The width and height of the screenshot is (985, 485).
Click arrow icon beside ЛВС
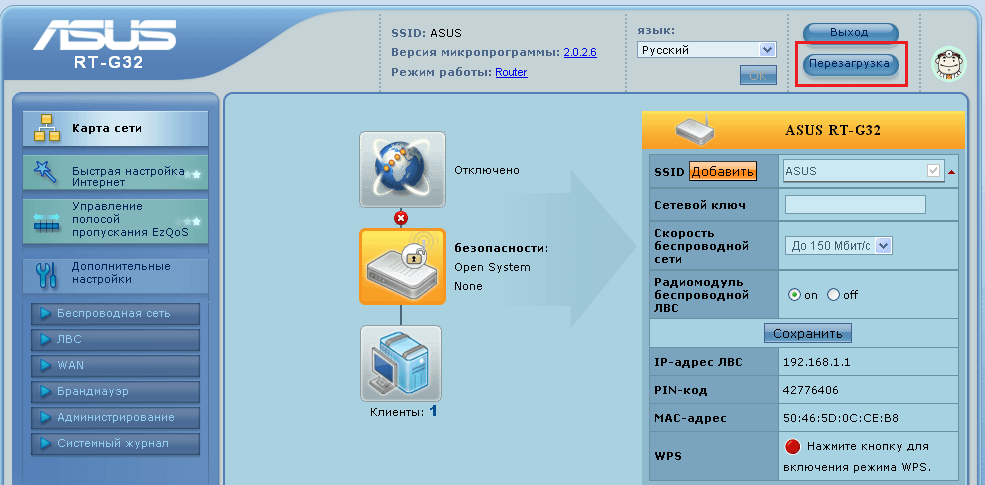tap(45, 339)
